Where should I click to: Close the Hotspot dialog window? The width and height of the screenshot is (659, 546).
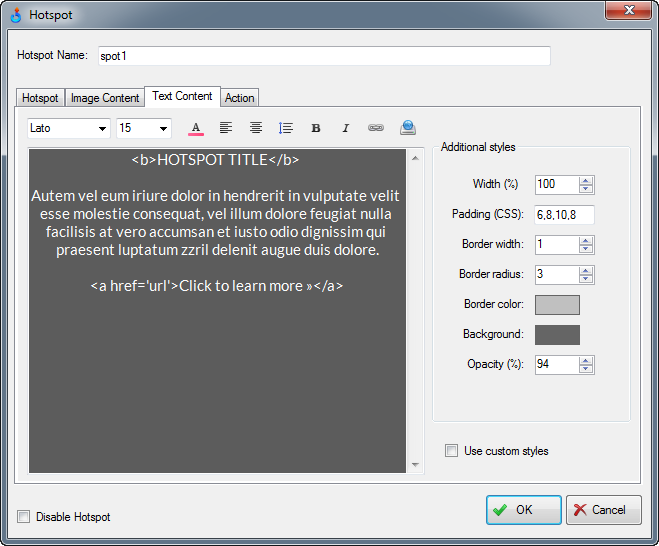[x=628, y=10]
